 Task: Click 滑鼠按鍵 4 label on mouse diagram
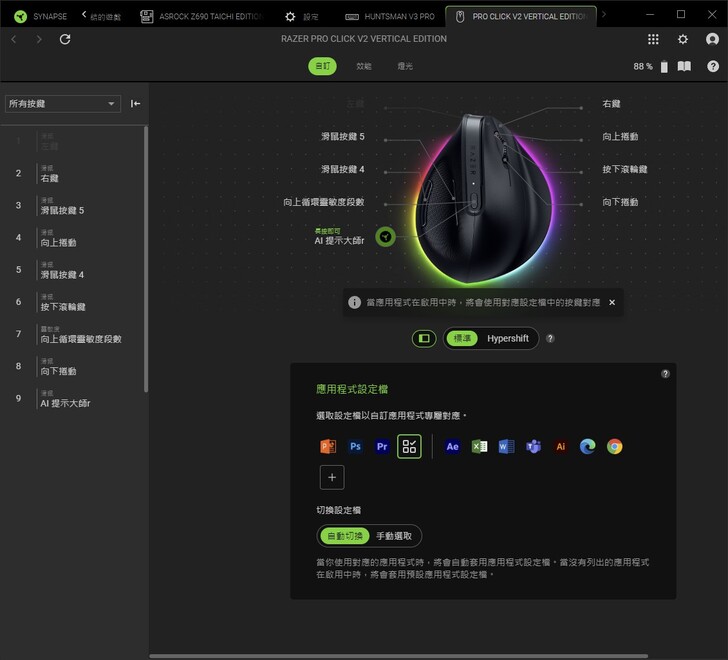343,169
